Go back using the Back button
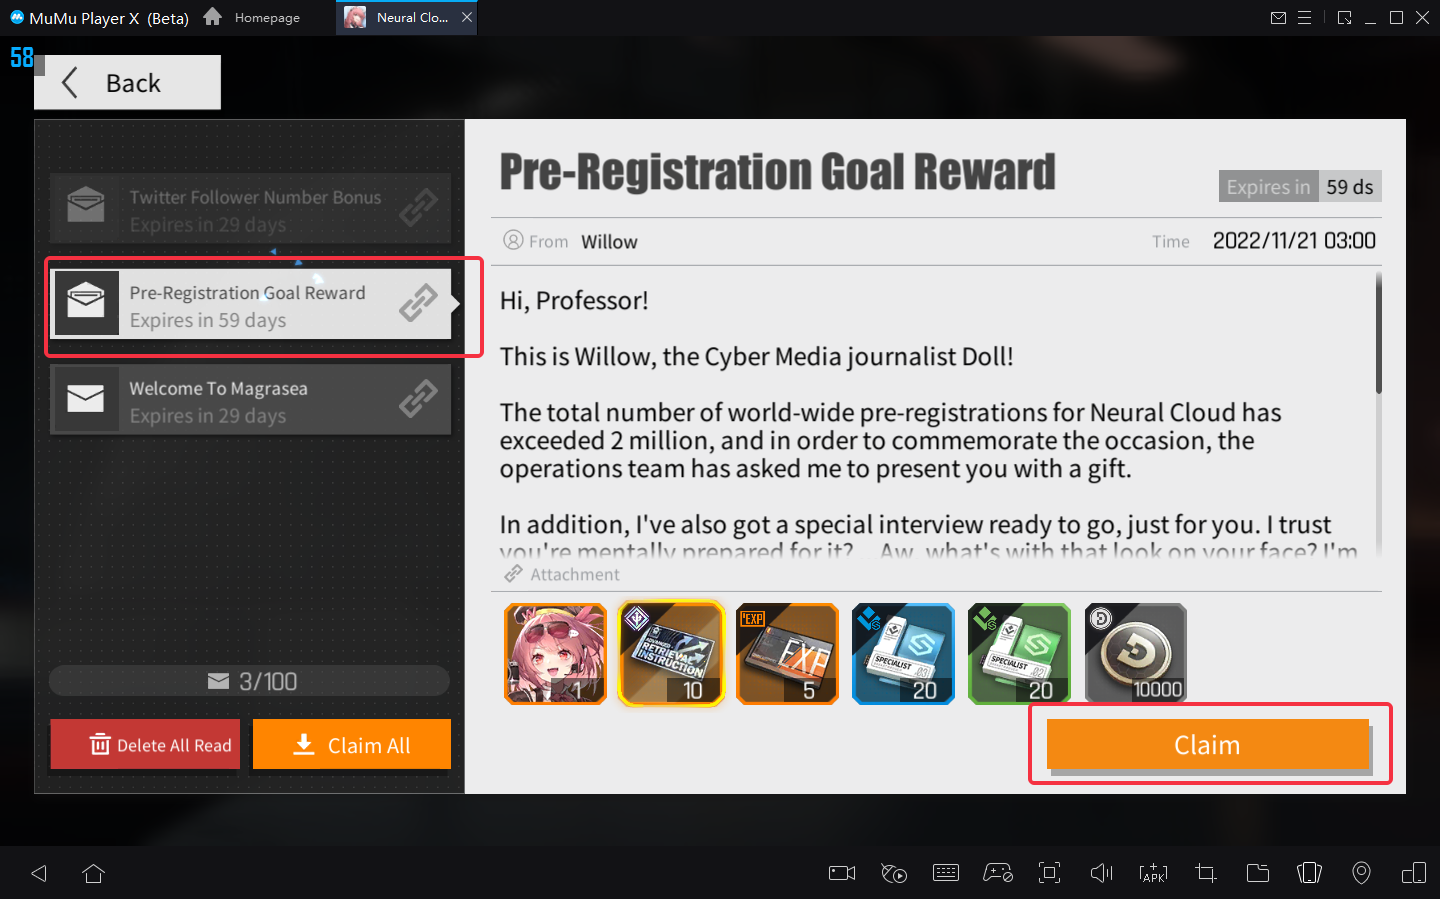The image size is (1440, 899). coord(127,82)
